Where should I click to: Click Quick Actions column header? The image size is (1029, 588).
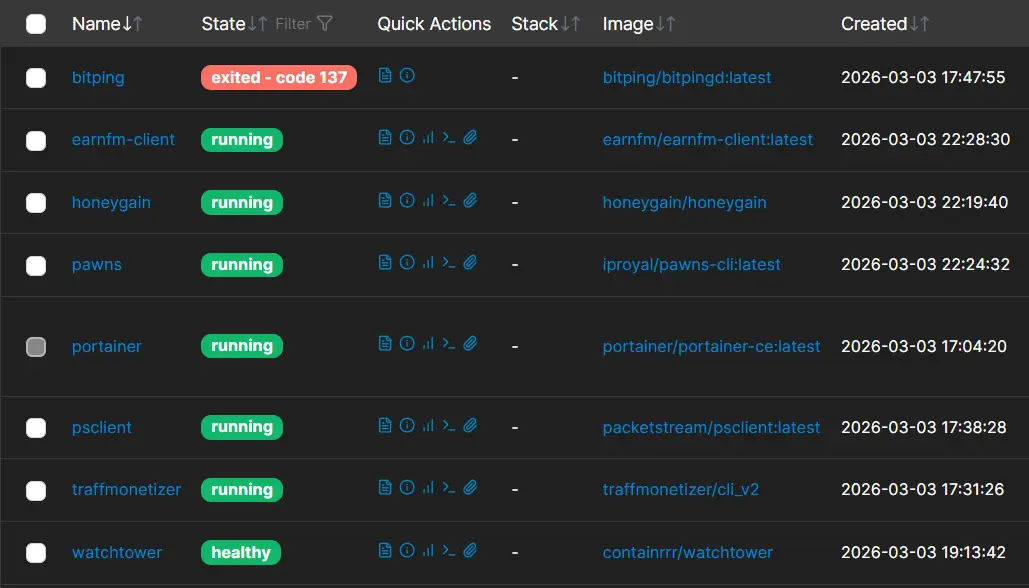434,24
